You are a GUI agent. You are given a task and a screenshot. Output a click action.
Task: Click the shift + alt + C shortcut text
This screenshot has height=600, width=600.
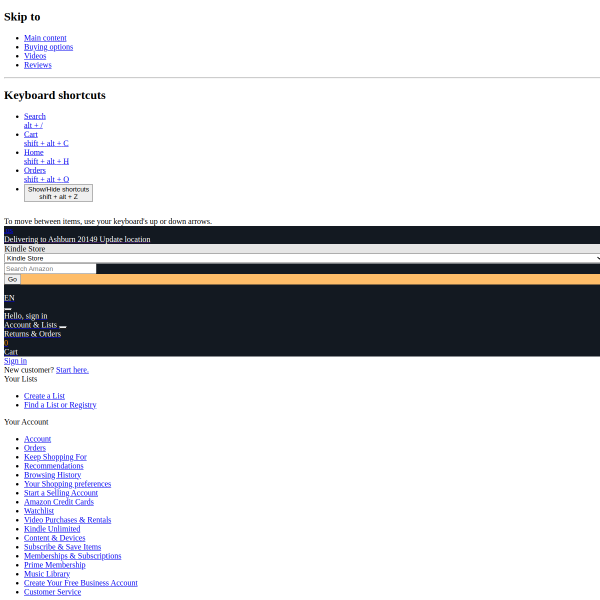(x=46, y=143)
